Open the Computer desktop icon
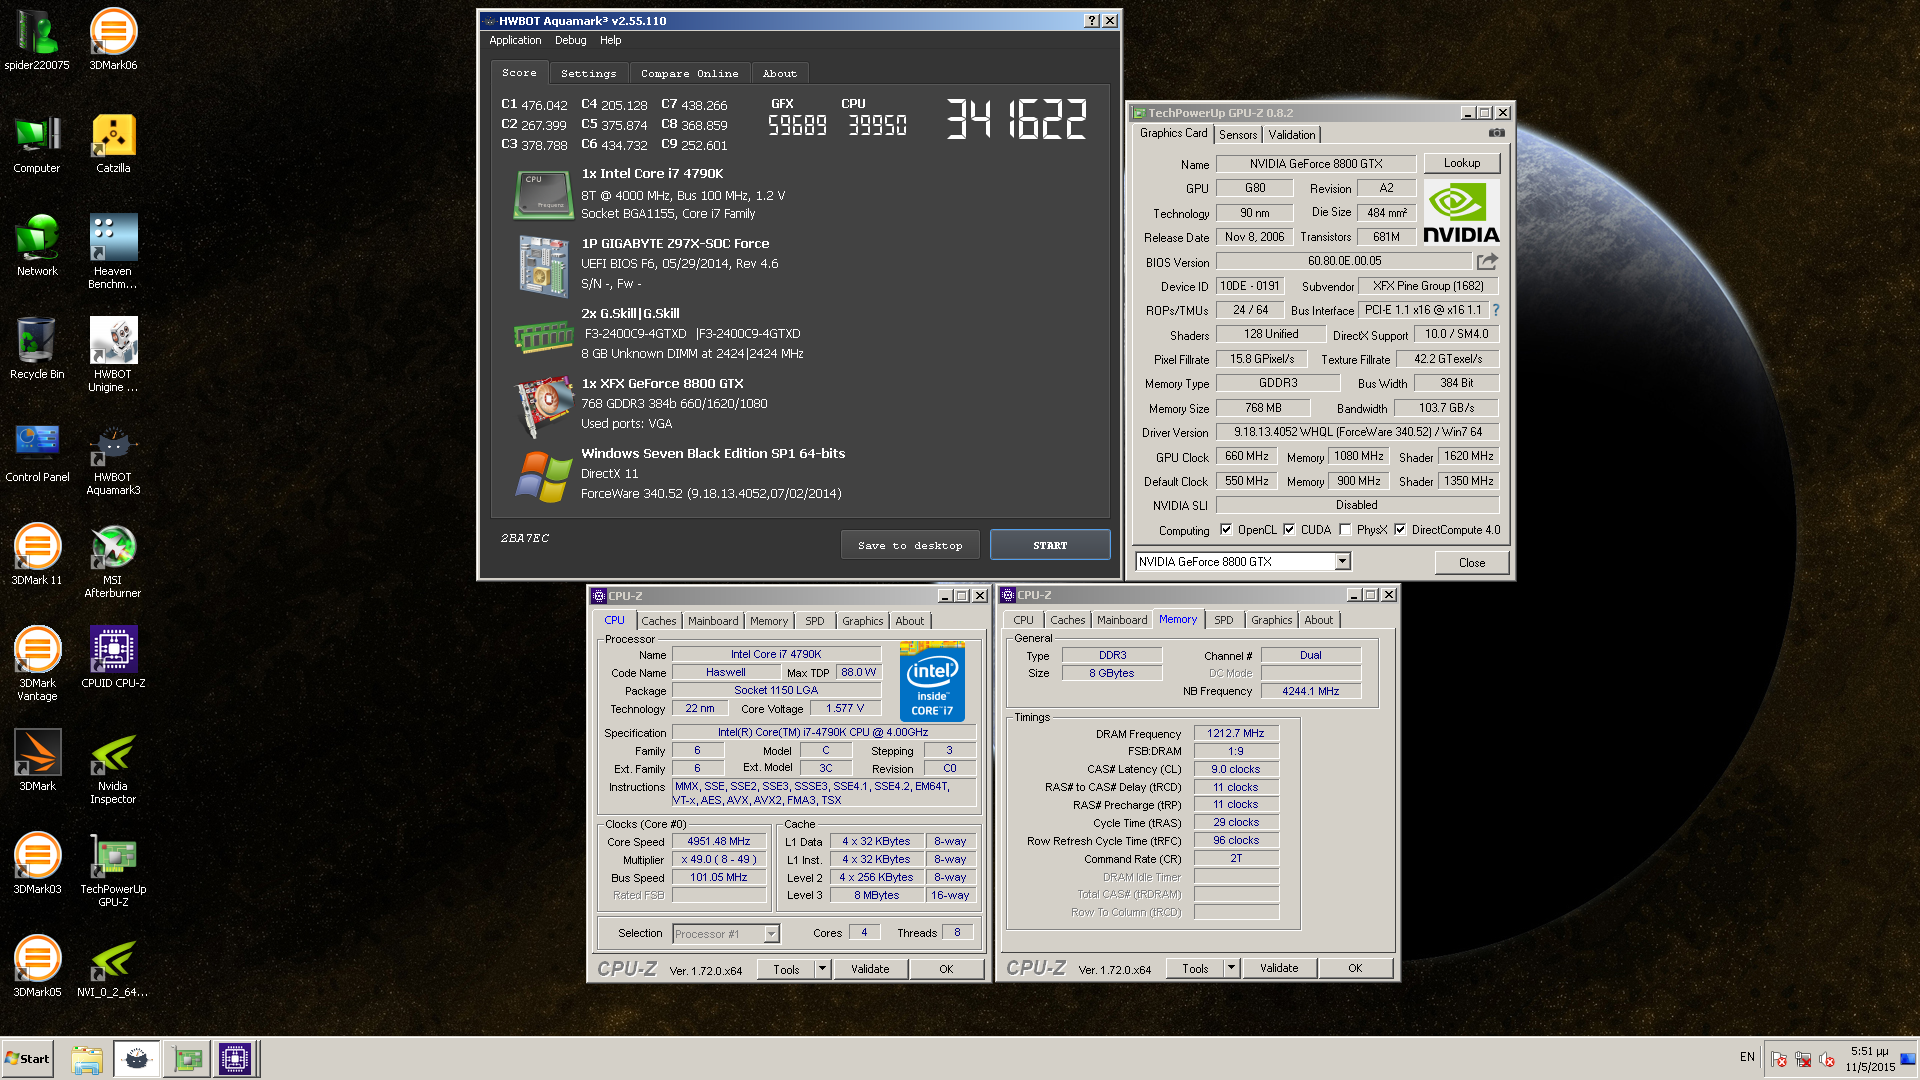This screenshot has height=1080, width=1920. (37, 143)
